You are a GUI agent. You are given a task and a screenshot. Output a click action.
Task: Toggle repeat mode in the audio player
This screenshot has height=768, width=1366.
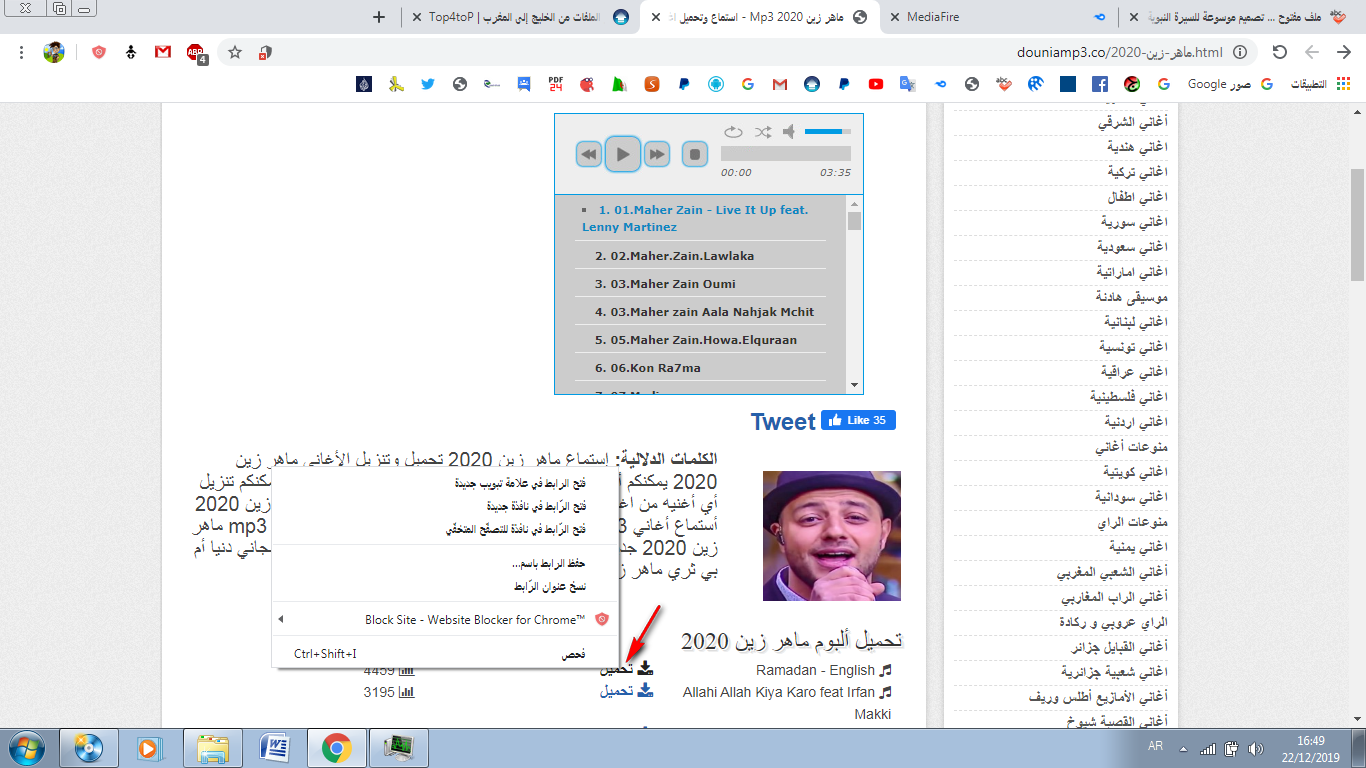733,132
